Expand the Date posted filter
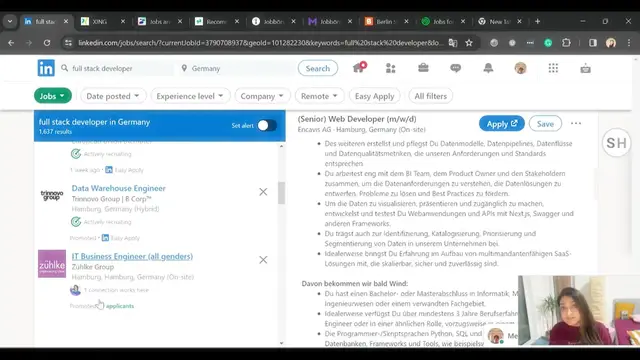This screenshot has height=360, width=640. [x=113, y=96]
